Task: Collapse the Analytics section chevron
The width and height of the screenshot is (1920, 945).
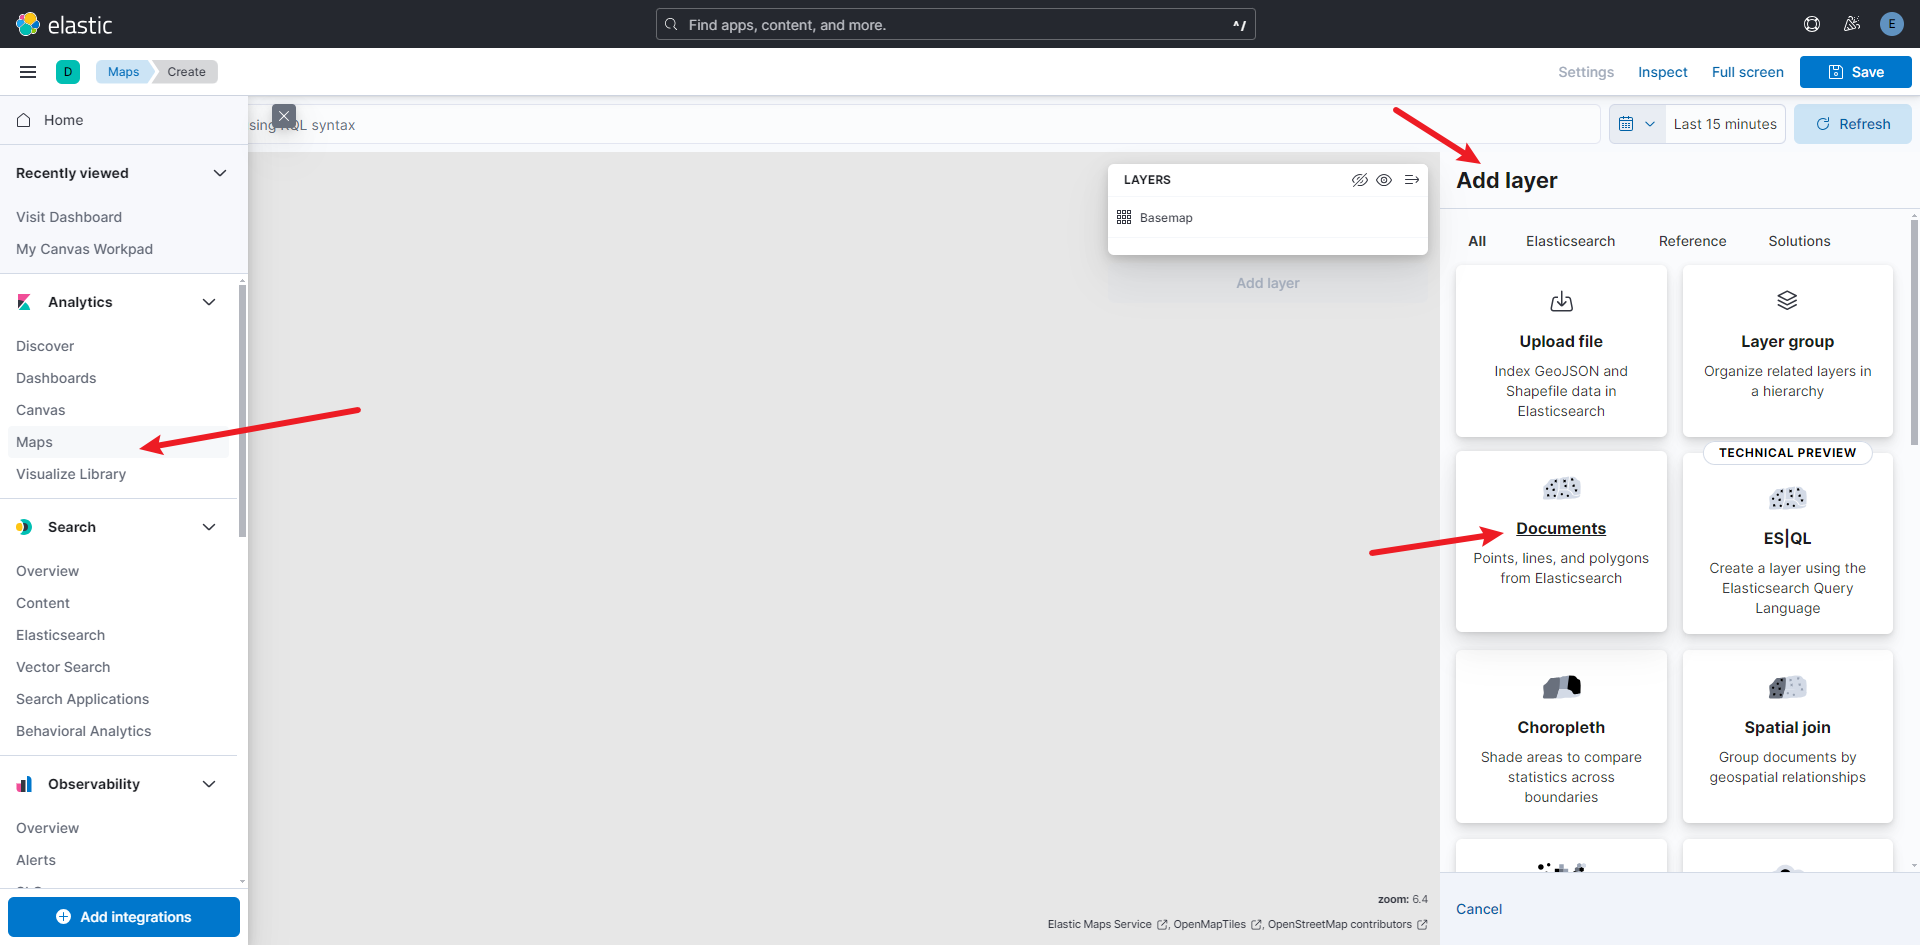Action: click(209, 301)
